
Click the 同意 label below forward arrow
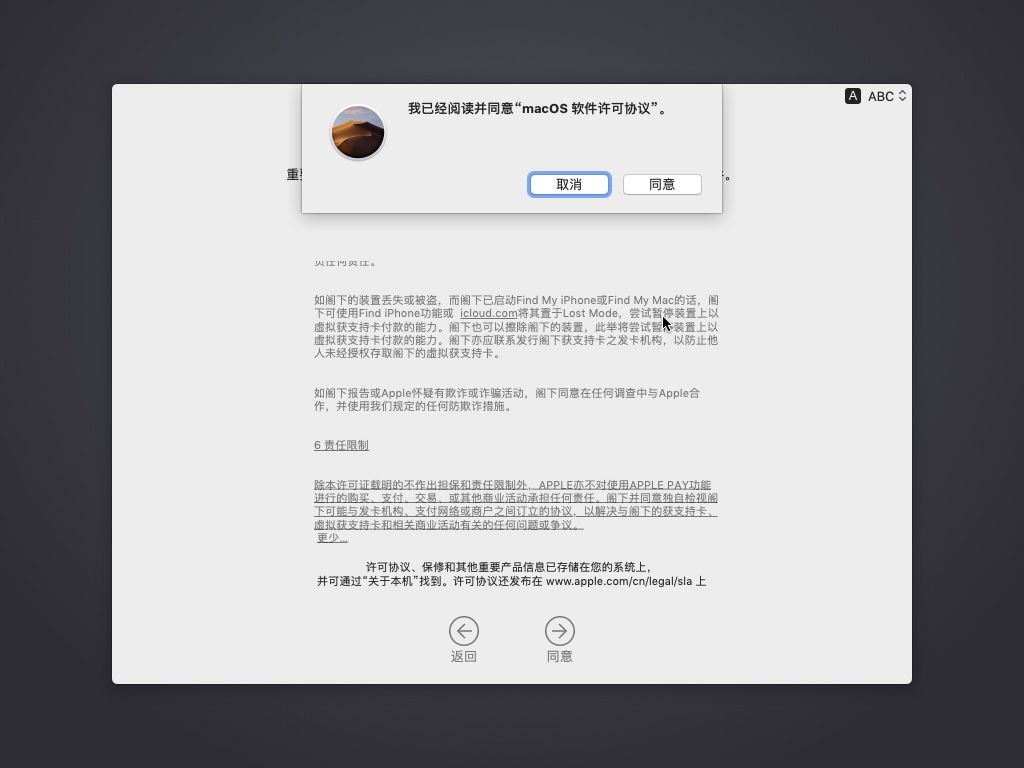pos(560,657)
